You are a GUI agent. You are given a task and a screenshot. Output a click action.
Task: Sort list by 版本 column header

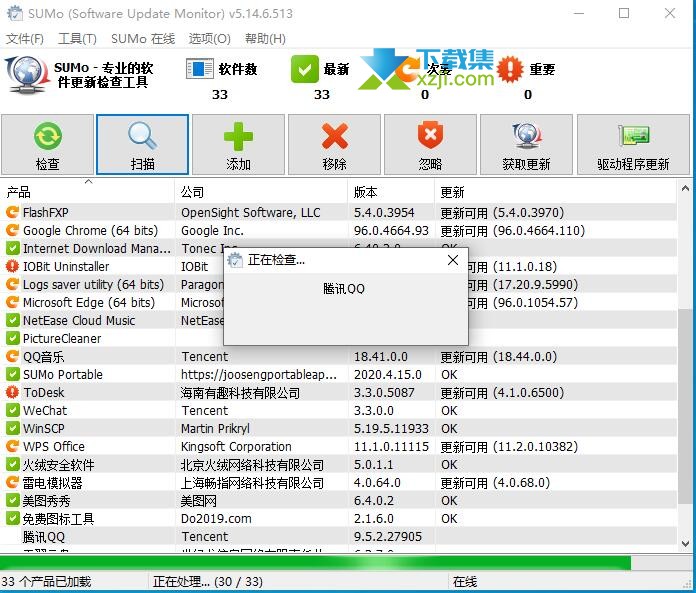(391, 192)
